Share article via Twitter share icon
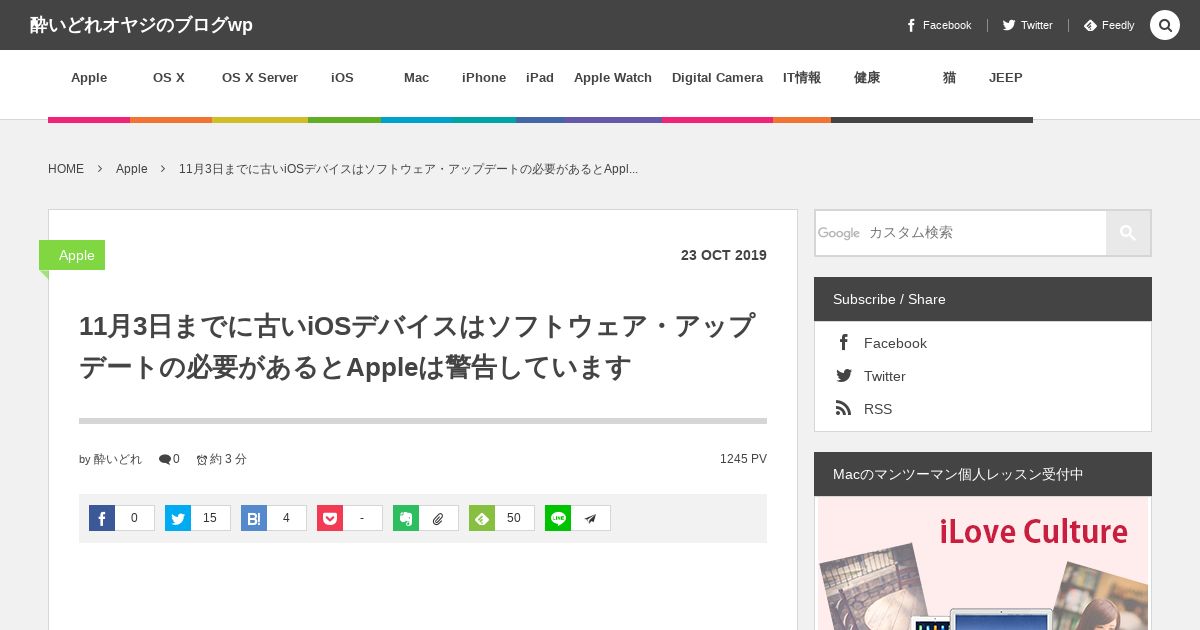Image resolution: width=1200 pixels, height=630 pixels. pyautogui.click(x=178, y=518)
